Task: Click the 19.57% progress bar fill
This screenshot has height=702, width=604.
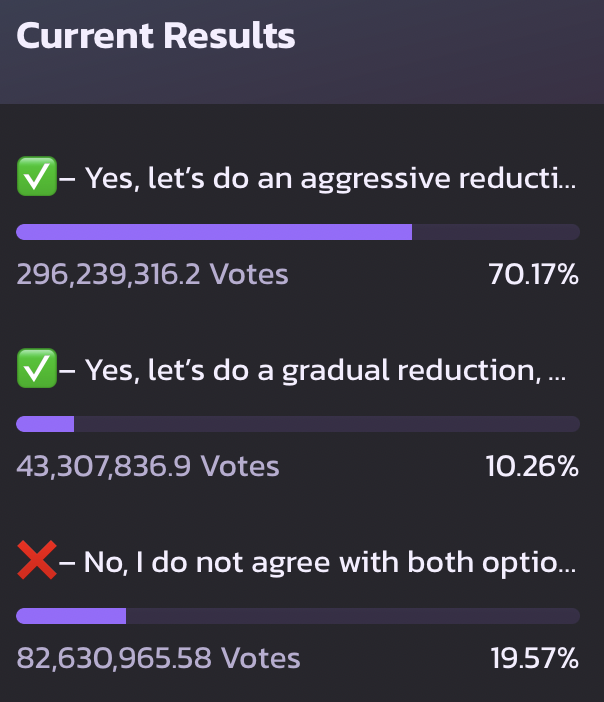Action: click(71, 616)
